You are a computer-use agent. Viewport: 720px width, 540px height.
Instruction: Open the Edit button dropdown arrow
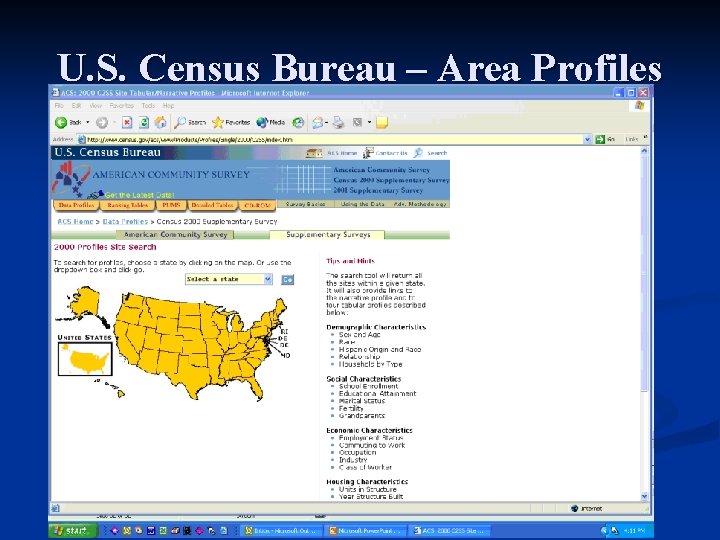(369, 122)
